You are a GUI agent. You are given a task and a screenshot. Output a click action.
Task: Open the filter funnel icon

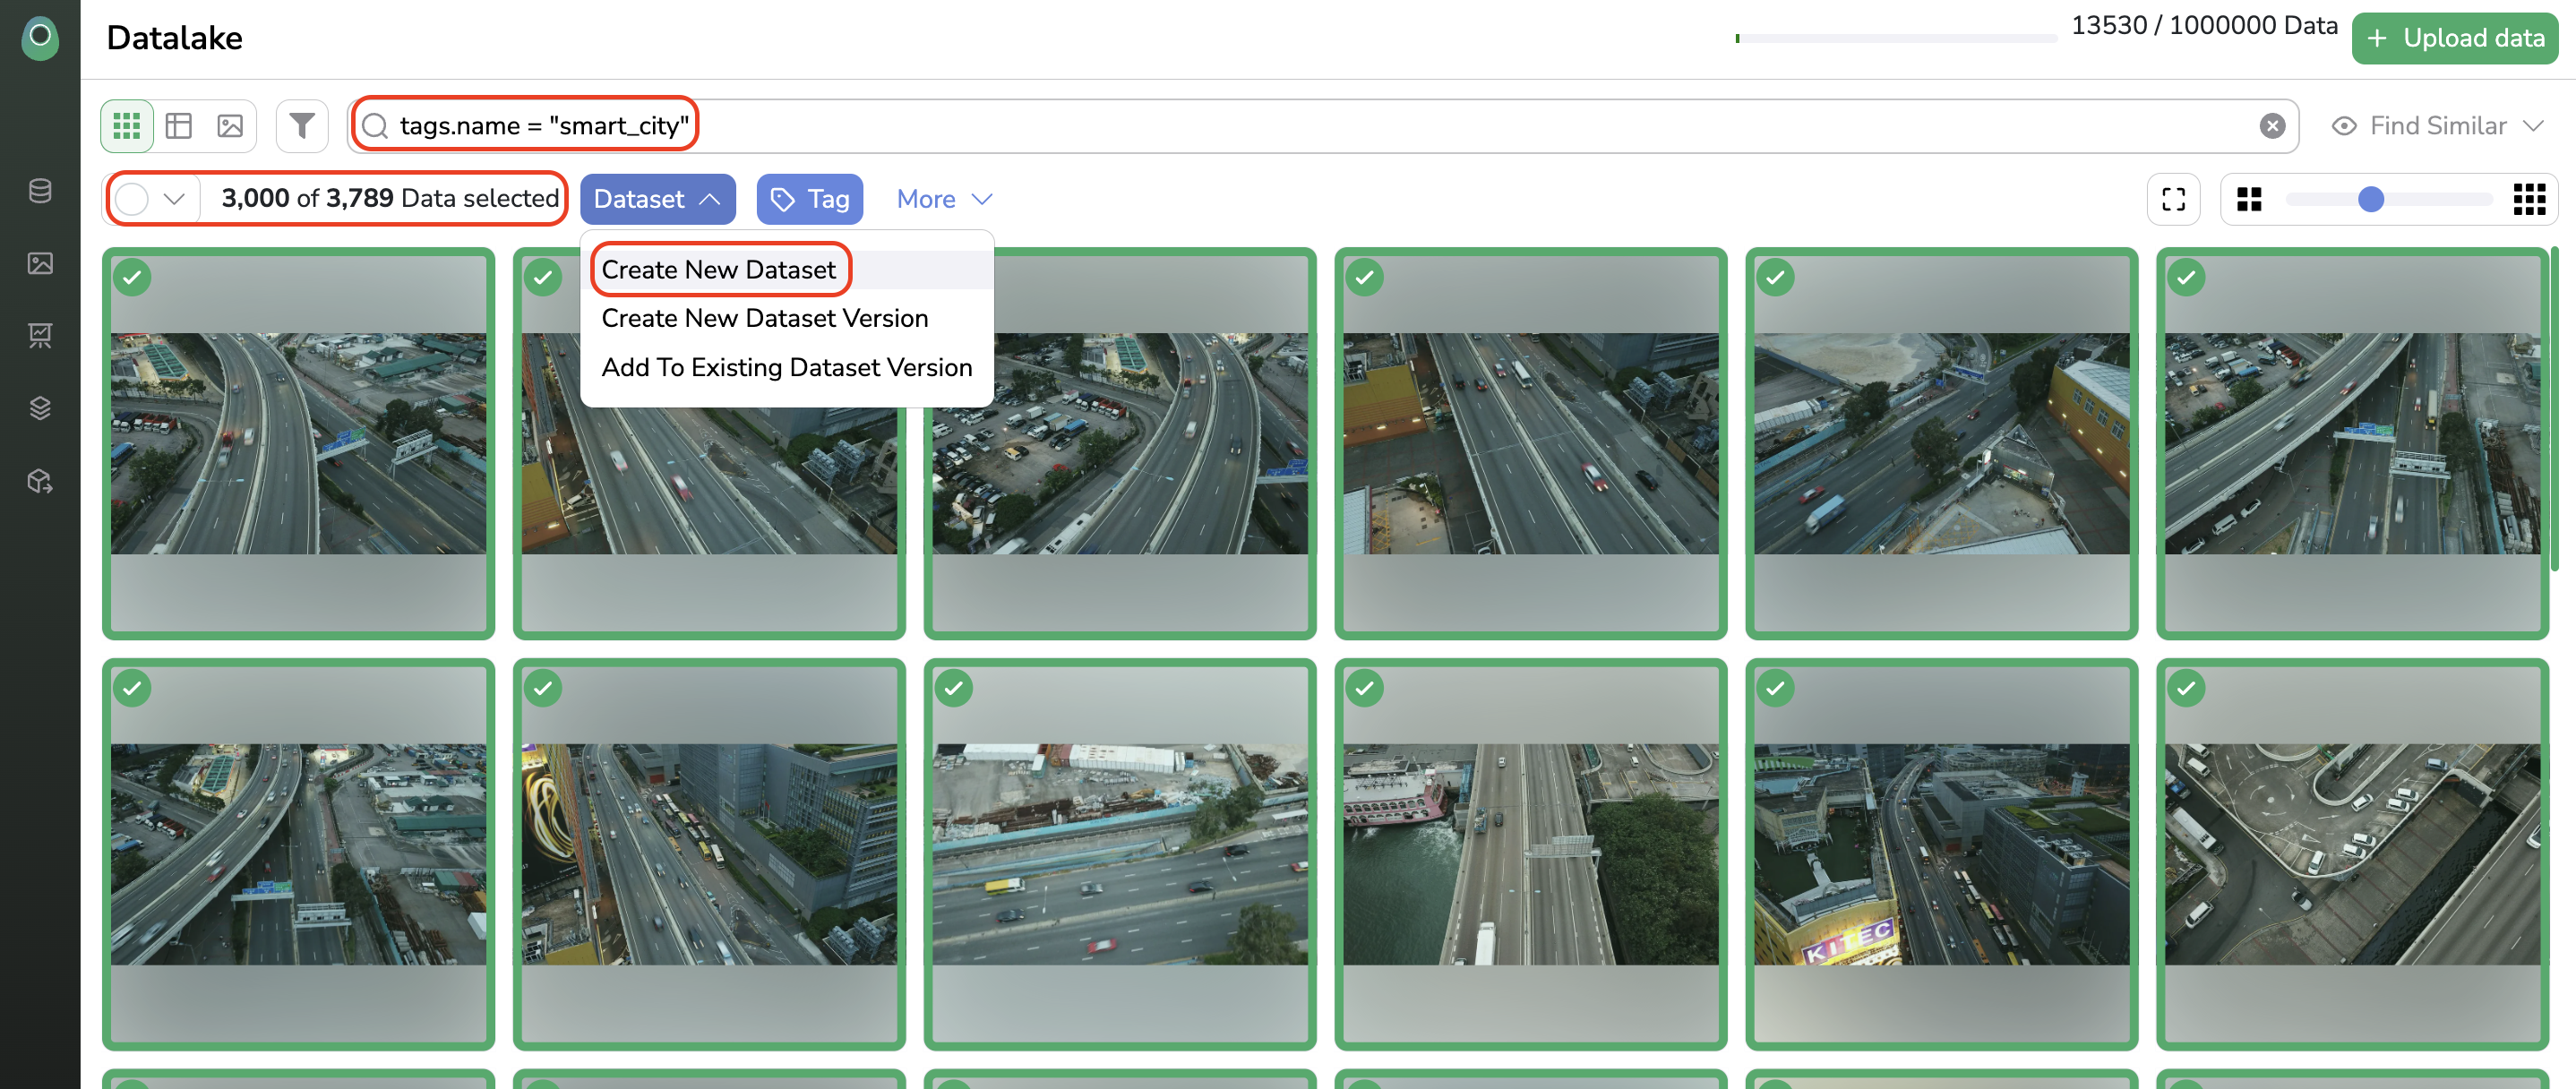point(302,126)
